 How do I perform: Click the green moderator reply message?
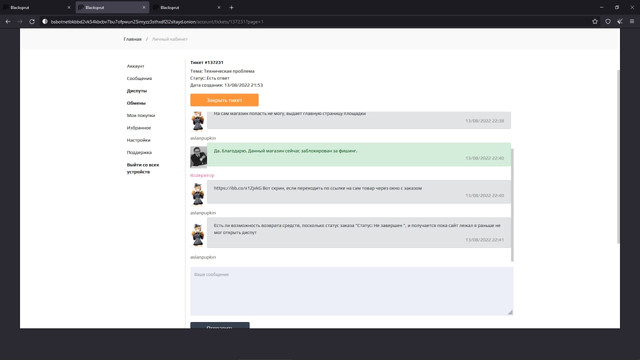coord(359,154)
